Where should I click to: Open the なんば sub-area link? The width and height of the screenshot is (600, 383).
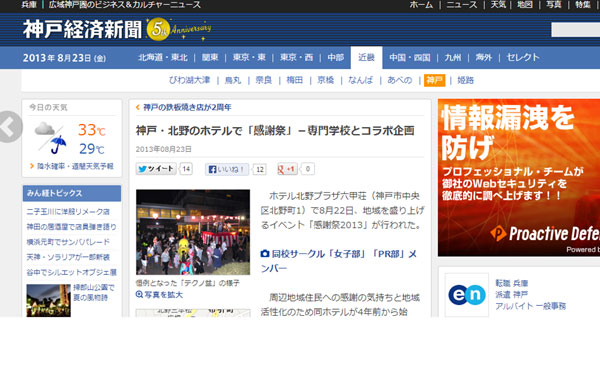click(x=360, y=80)
